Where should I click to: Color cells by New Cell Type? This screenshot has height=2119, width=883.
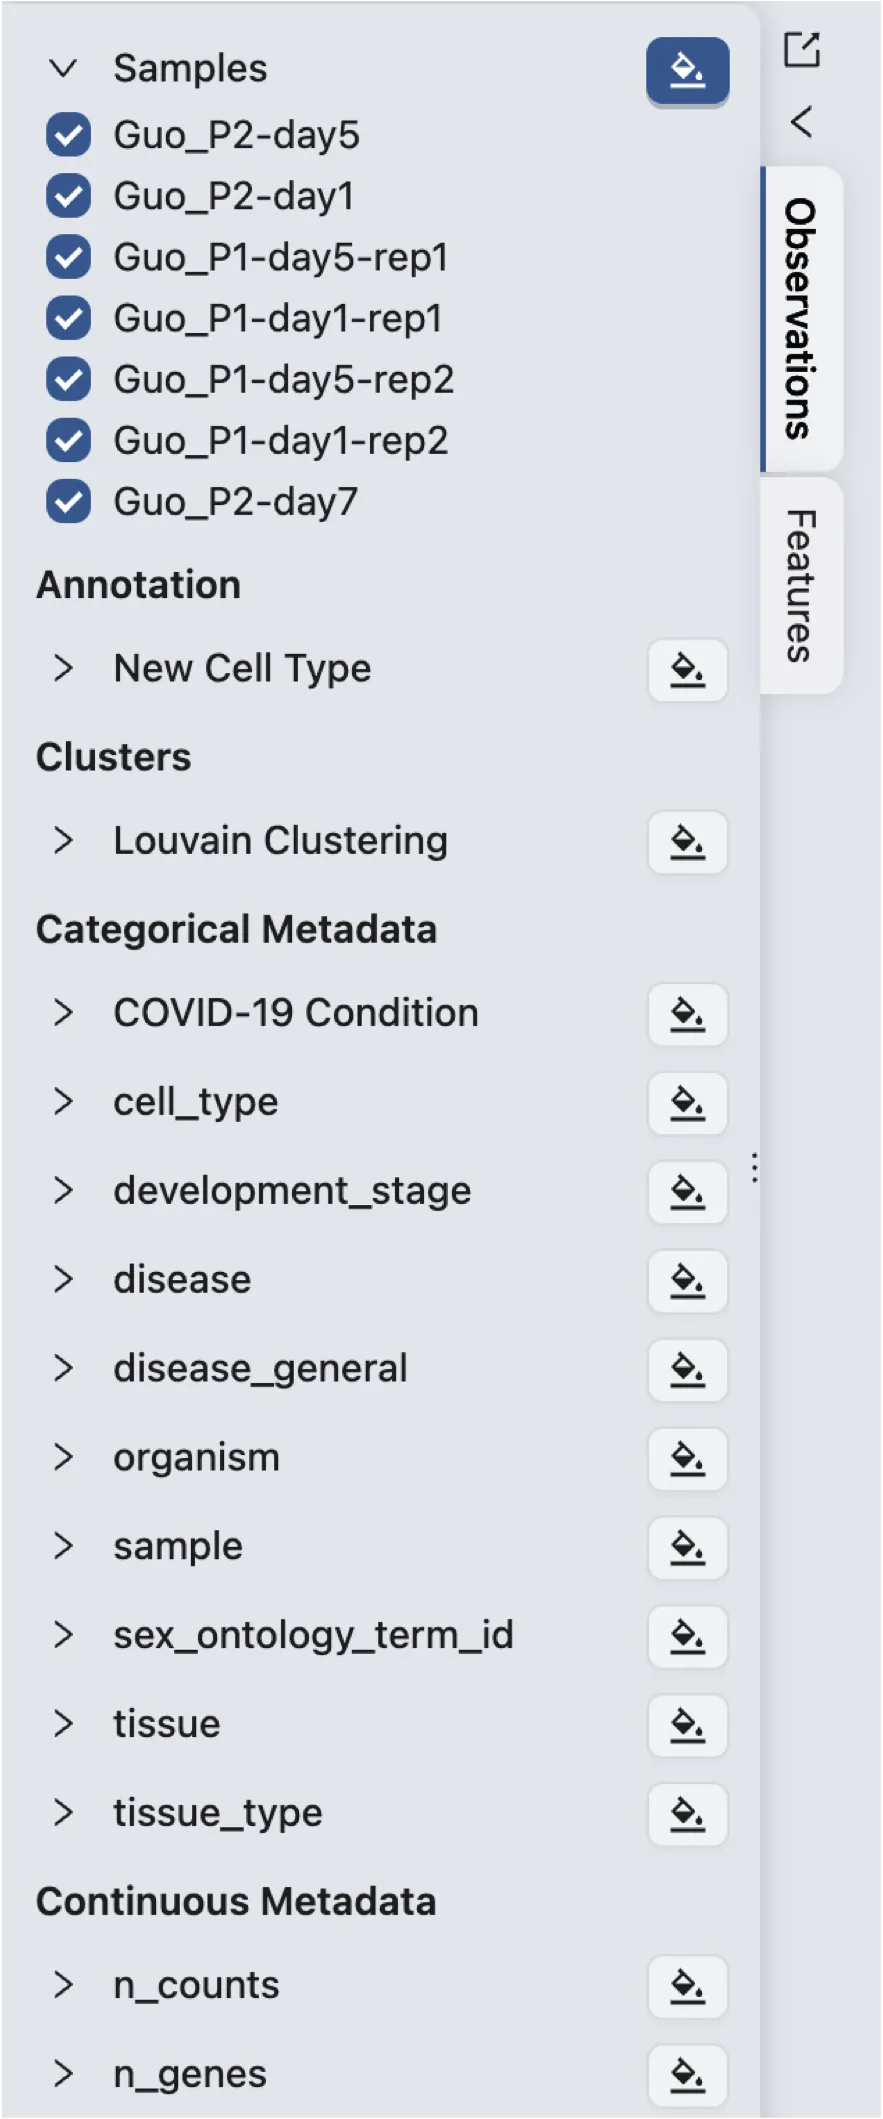click(687, 670)
